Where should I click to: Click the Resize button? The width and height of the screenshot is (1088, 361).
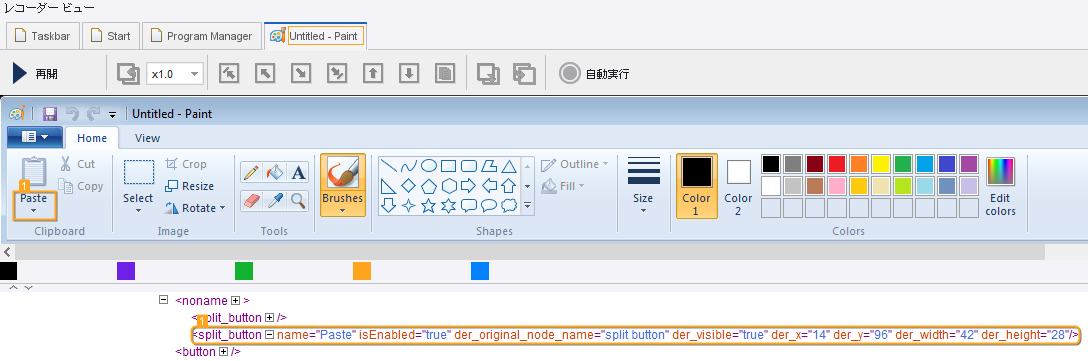coord(189,186)
